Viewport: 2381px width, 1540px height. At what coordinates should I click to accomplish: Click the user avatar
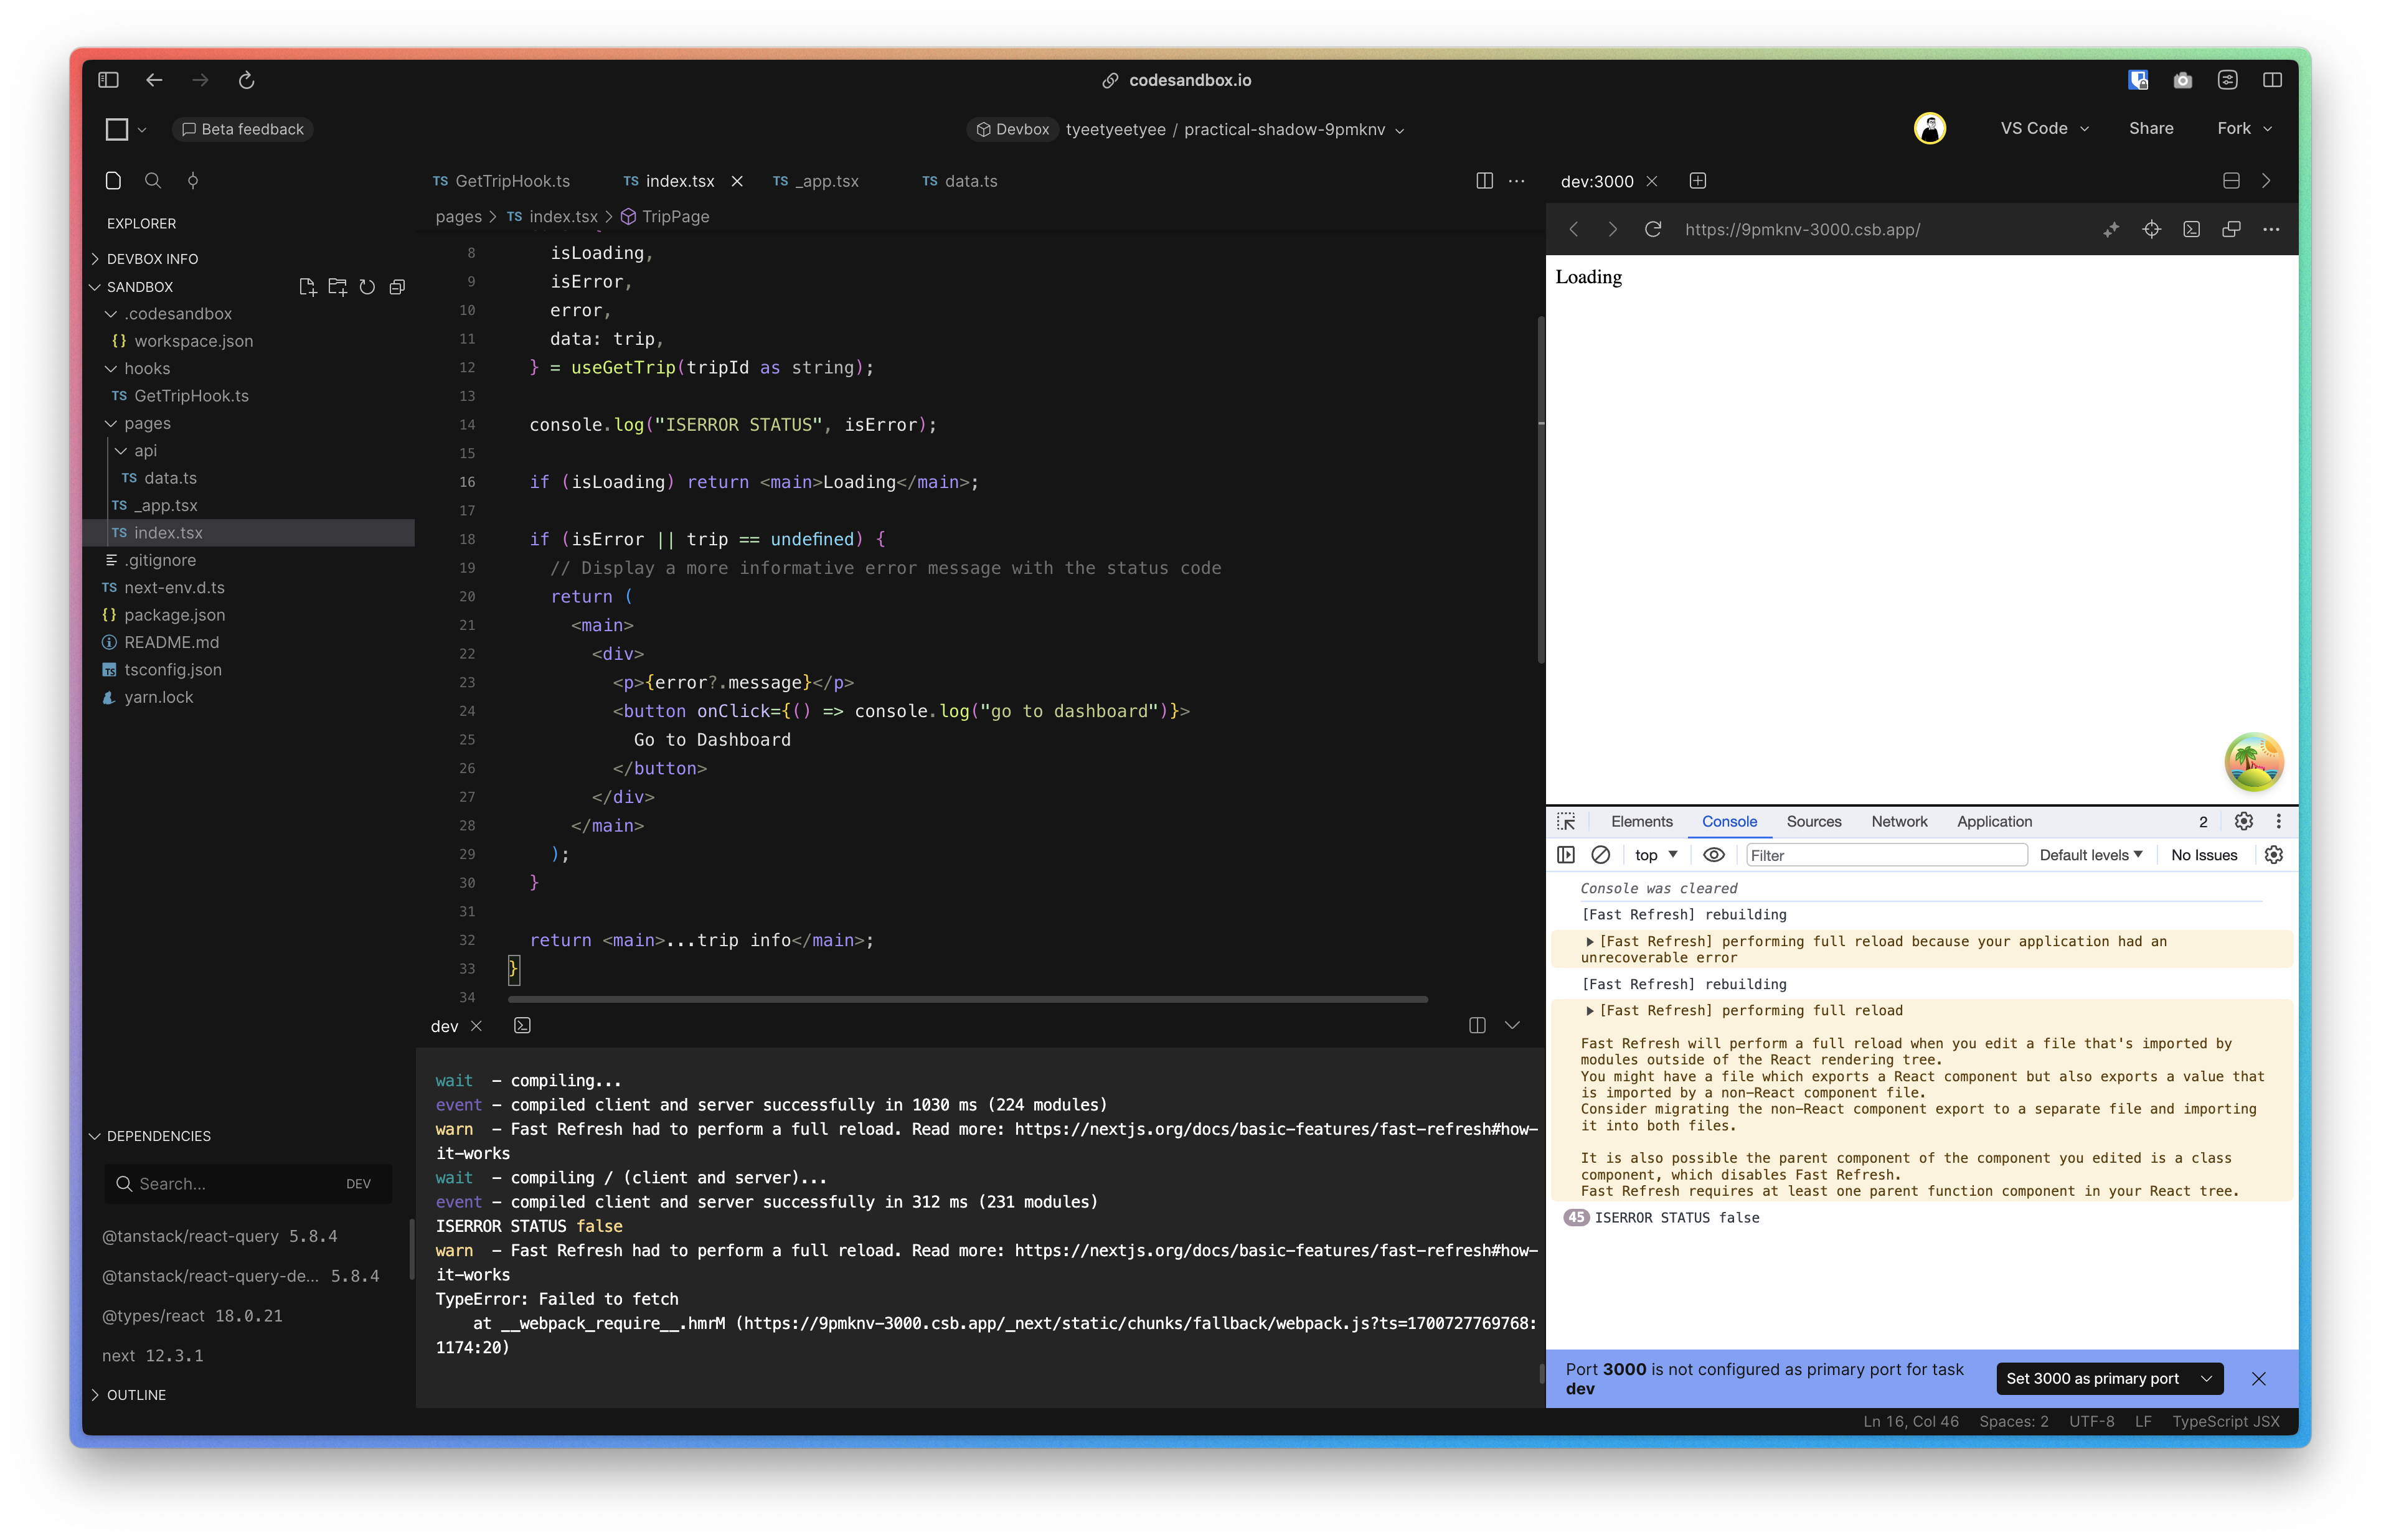[x=1930, y=128]
